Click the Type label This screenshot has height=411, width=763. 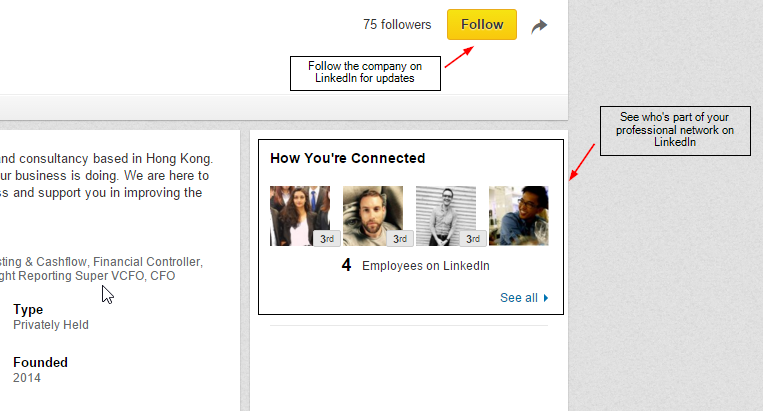point(28,310)
